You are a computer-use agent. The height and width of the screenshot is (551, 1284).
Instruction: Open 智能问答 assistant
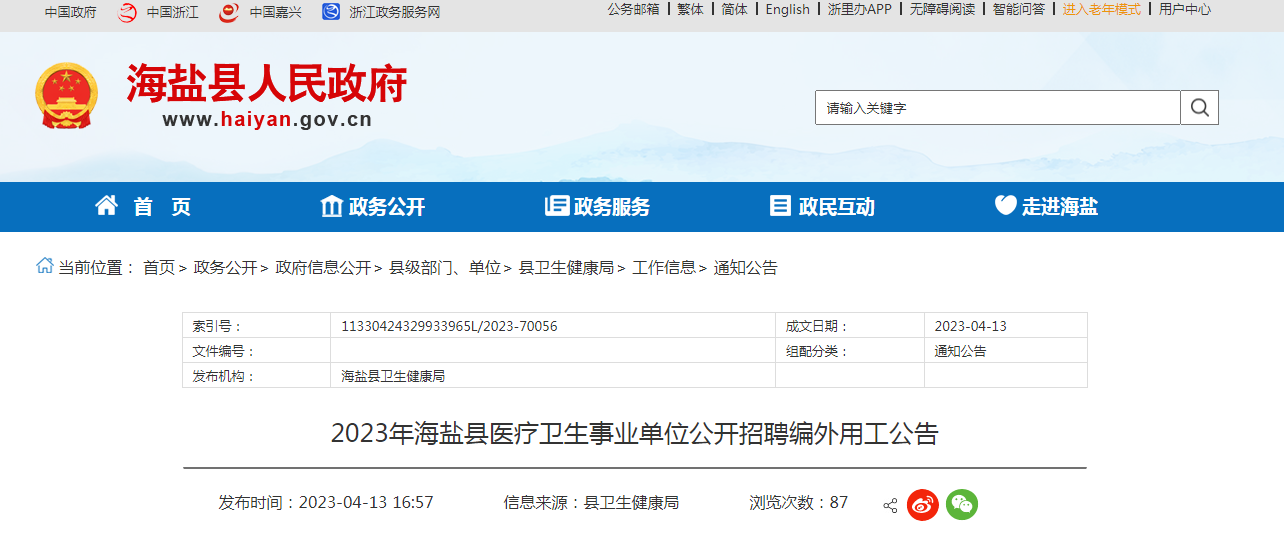point(1019,9)
